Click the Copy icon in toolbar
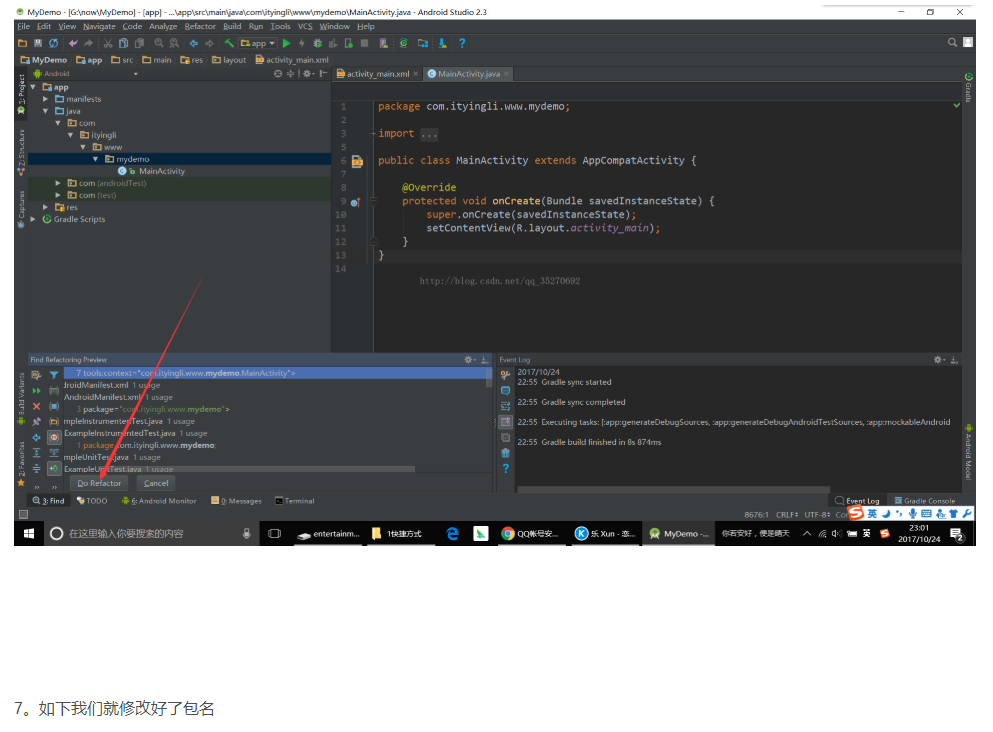This screenshot has width=993, height=732. pyautogui.click(x=123, y=43)
